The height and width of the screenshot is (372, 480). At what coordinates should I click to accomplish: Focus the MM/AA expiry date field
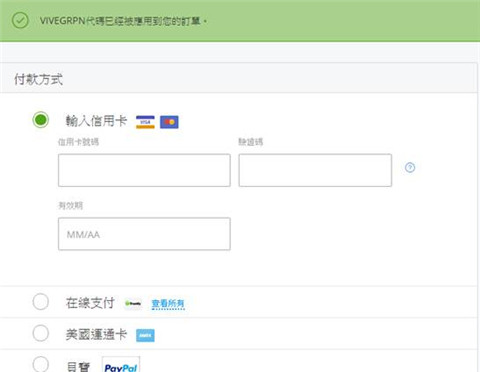click(x=144, y=234)
